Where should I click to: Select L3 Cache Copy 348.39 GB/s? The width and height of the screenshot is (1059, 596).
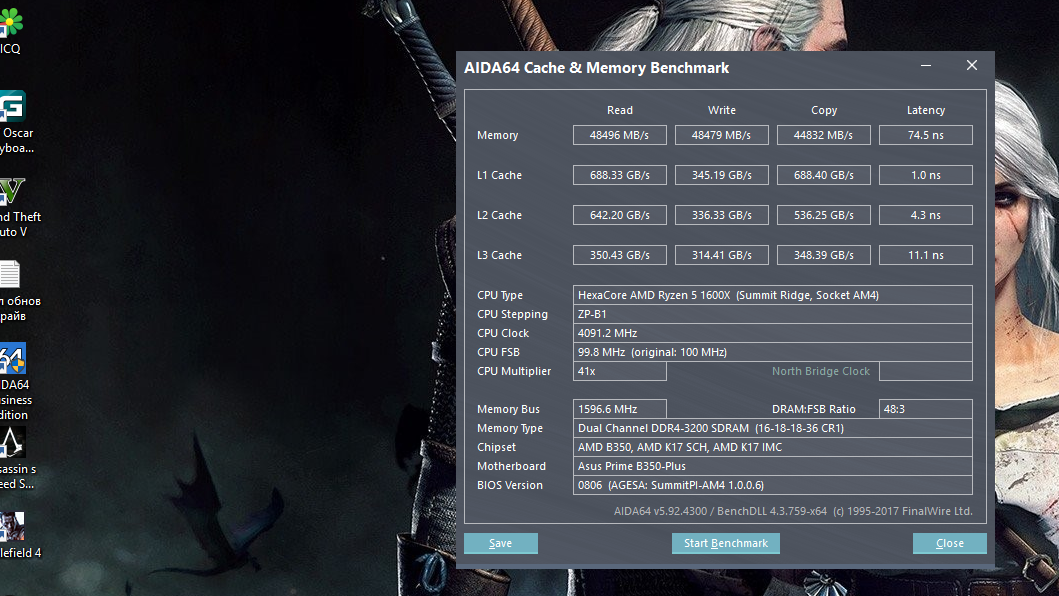(823, 255)
